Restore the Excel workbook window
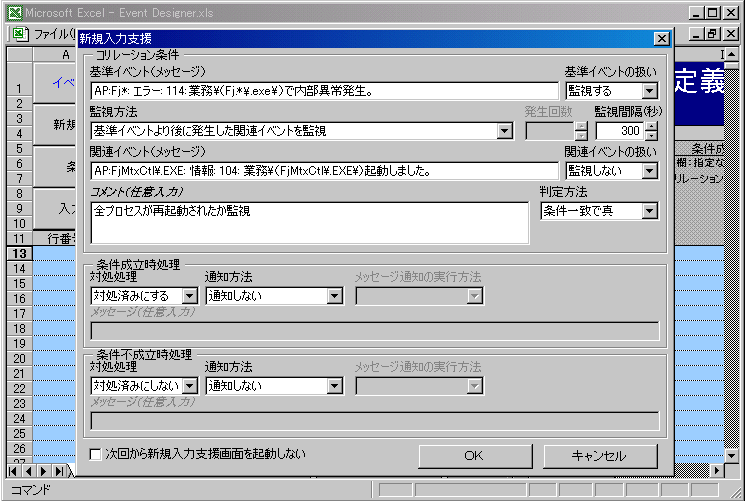This screenshot has height=501, width=745. [712, 34]
